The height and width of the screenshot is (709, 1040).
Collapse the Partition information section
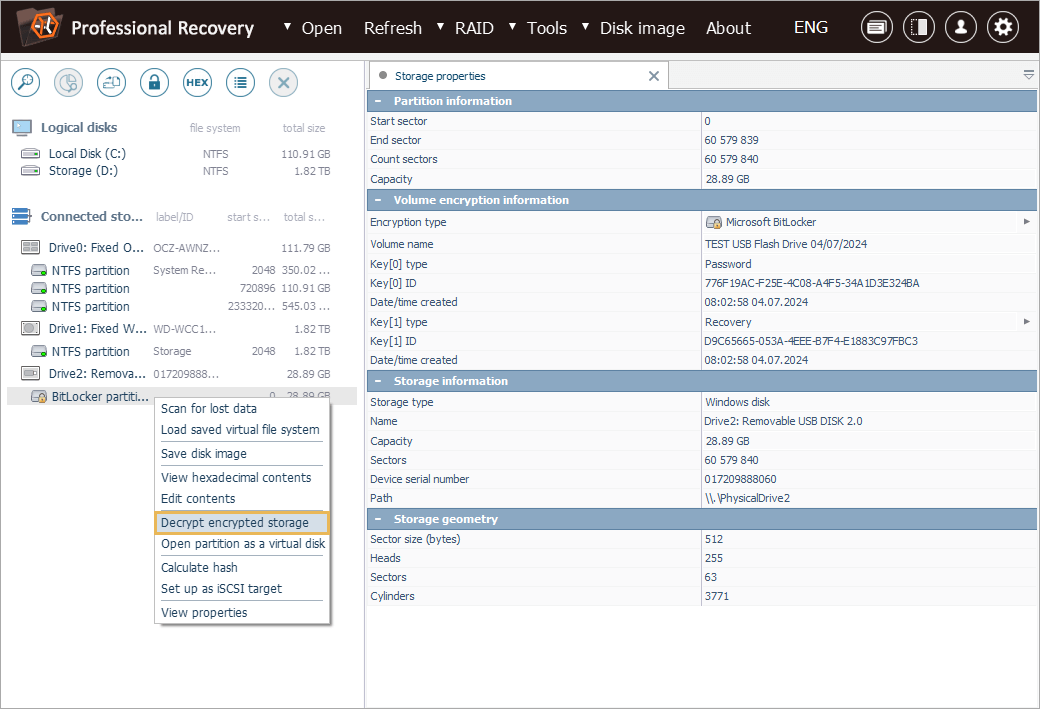[x=378, y=101]
